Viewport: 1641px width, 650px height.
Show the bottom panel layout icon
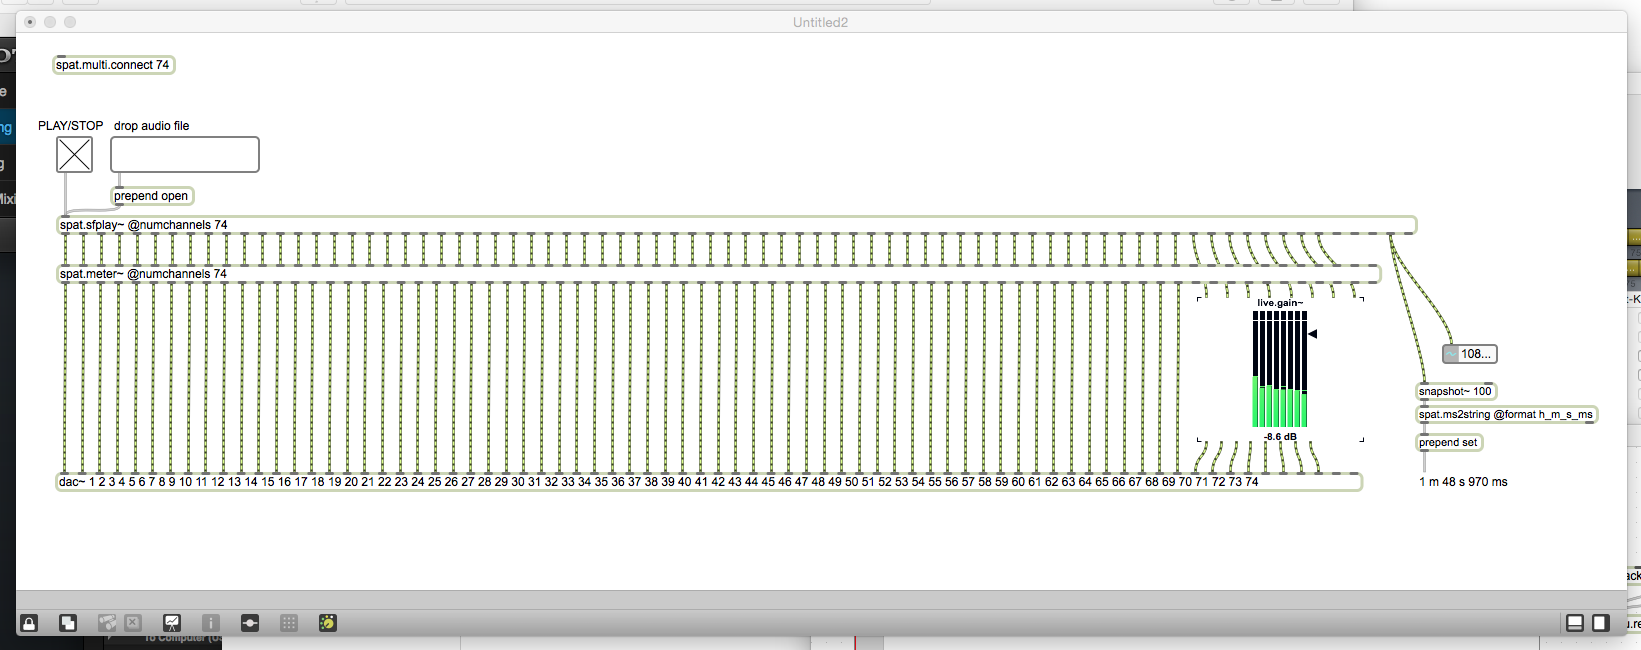tap(1575, 623)
